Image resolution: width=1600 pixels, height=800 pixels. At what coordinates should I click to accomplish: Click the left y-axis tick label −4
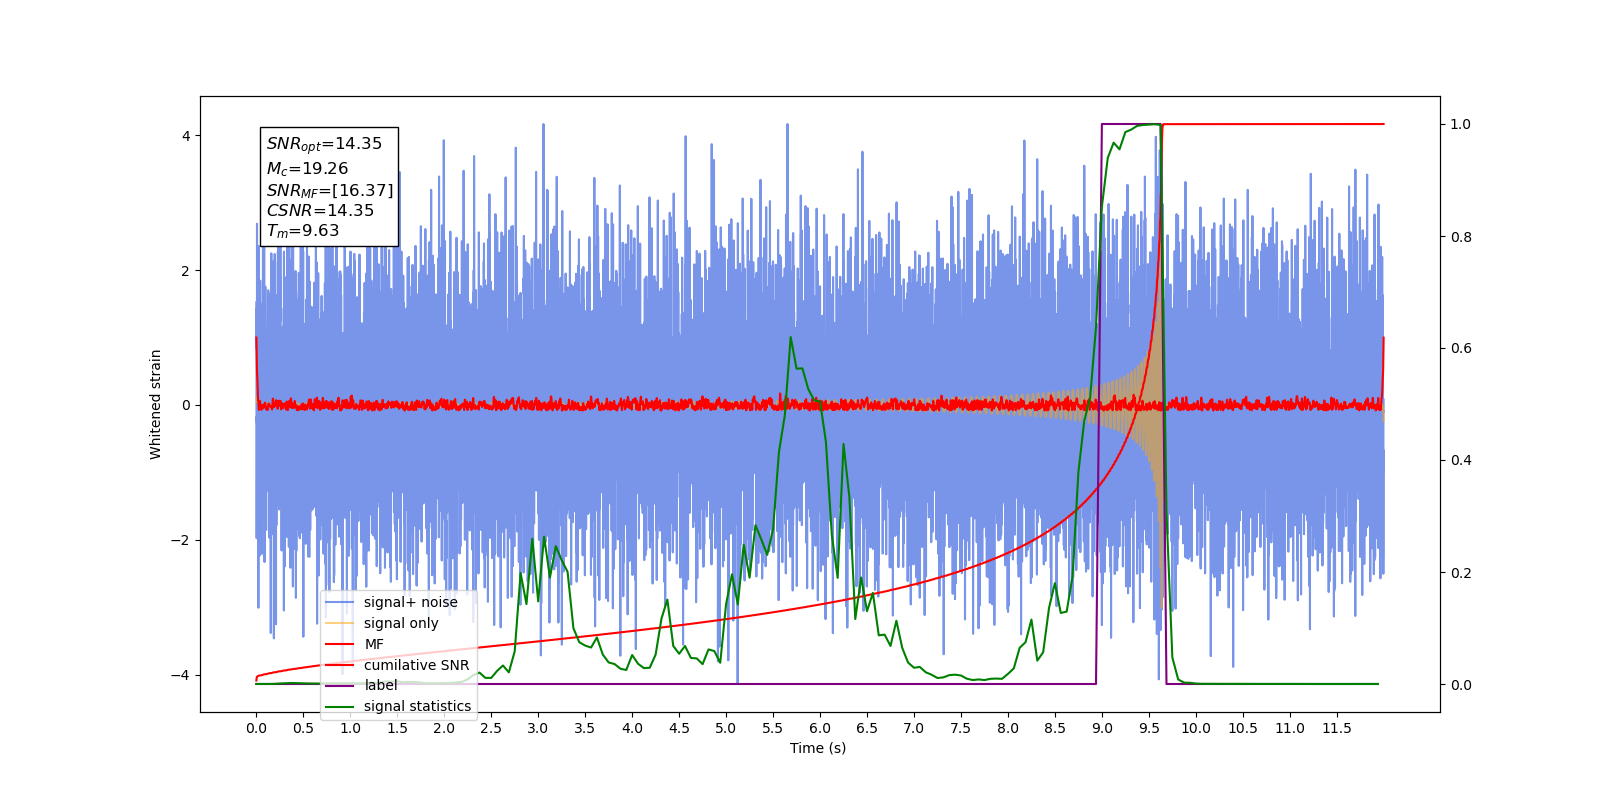coord(180,675)
